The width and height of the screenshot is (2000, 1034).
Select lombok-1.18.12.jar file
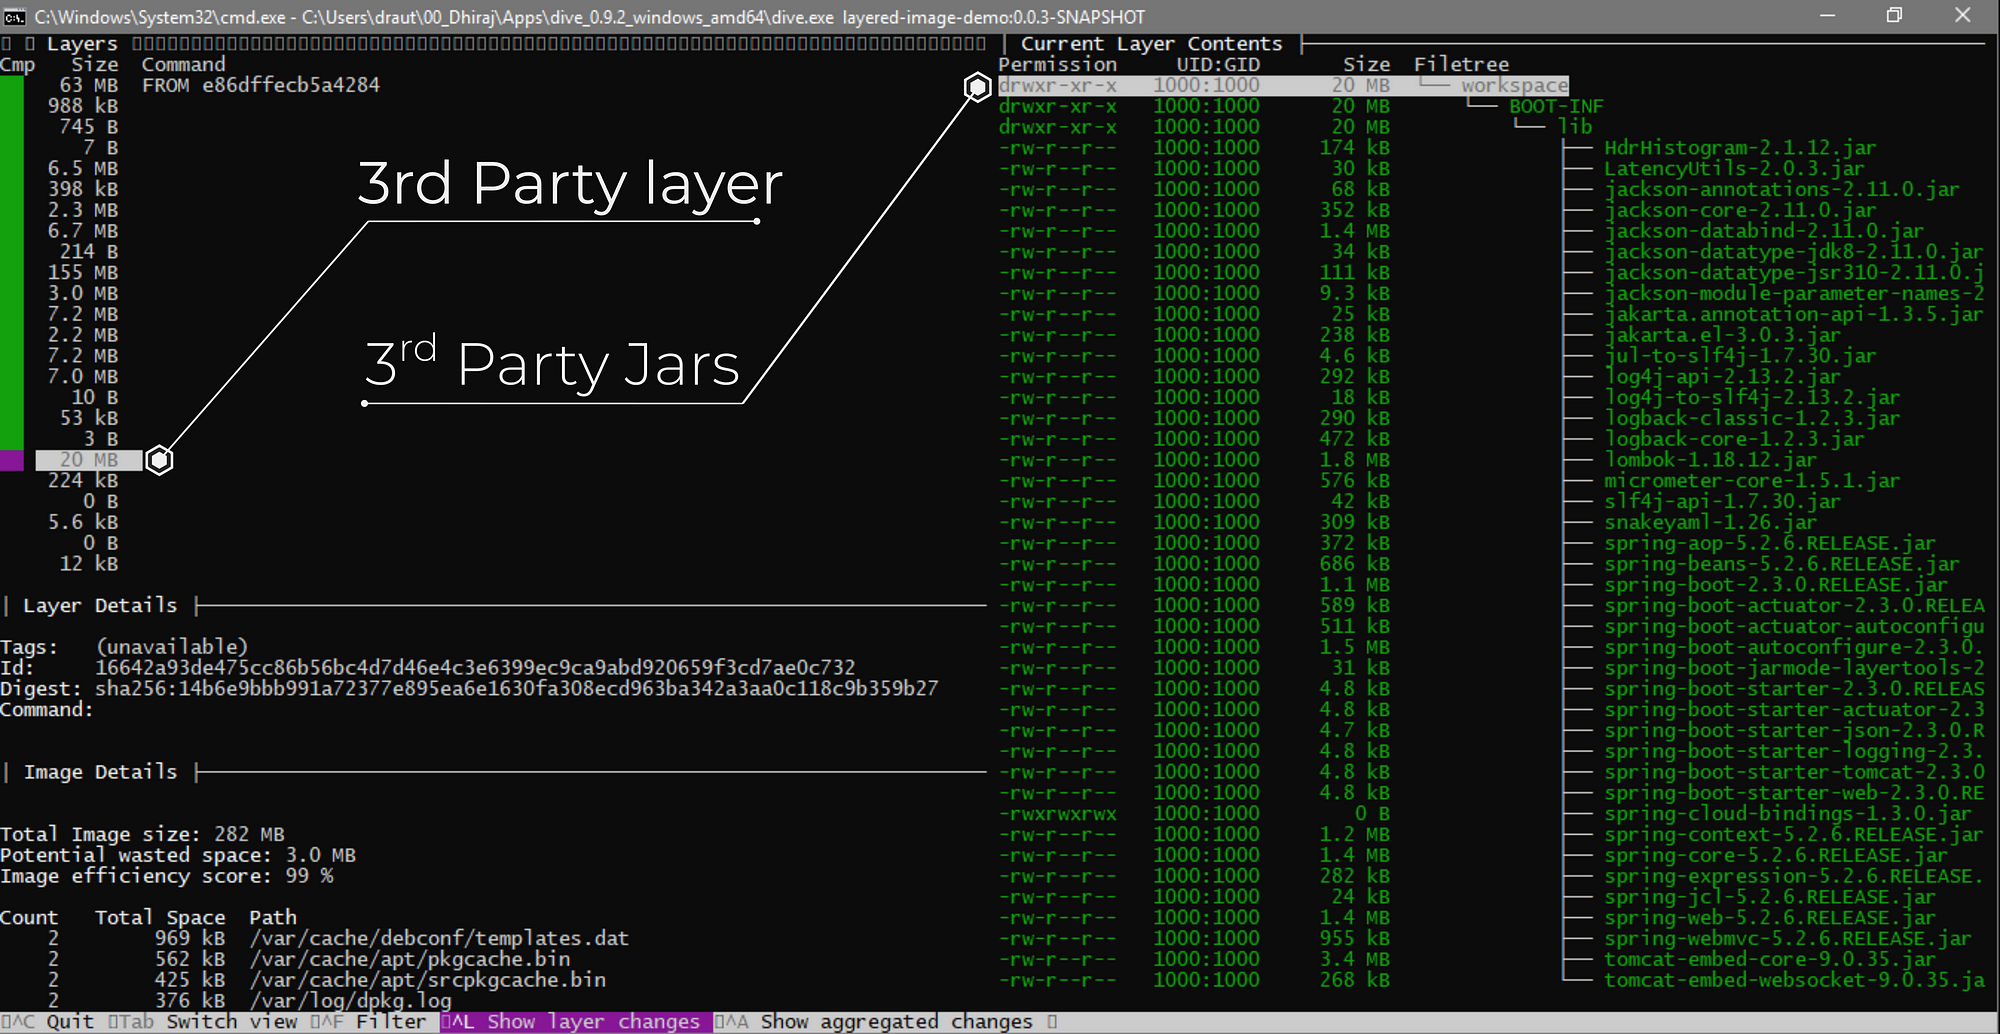[1710, 460]
